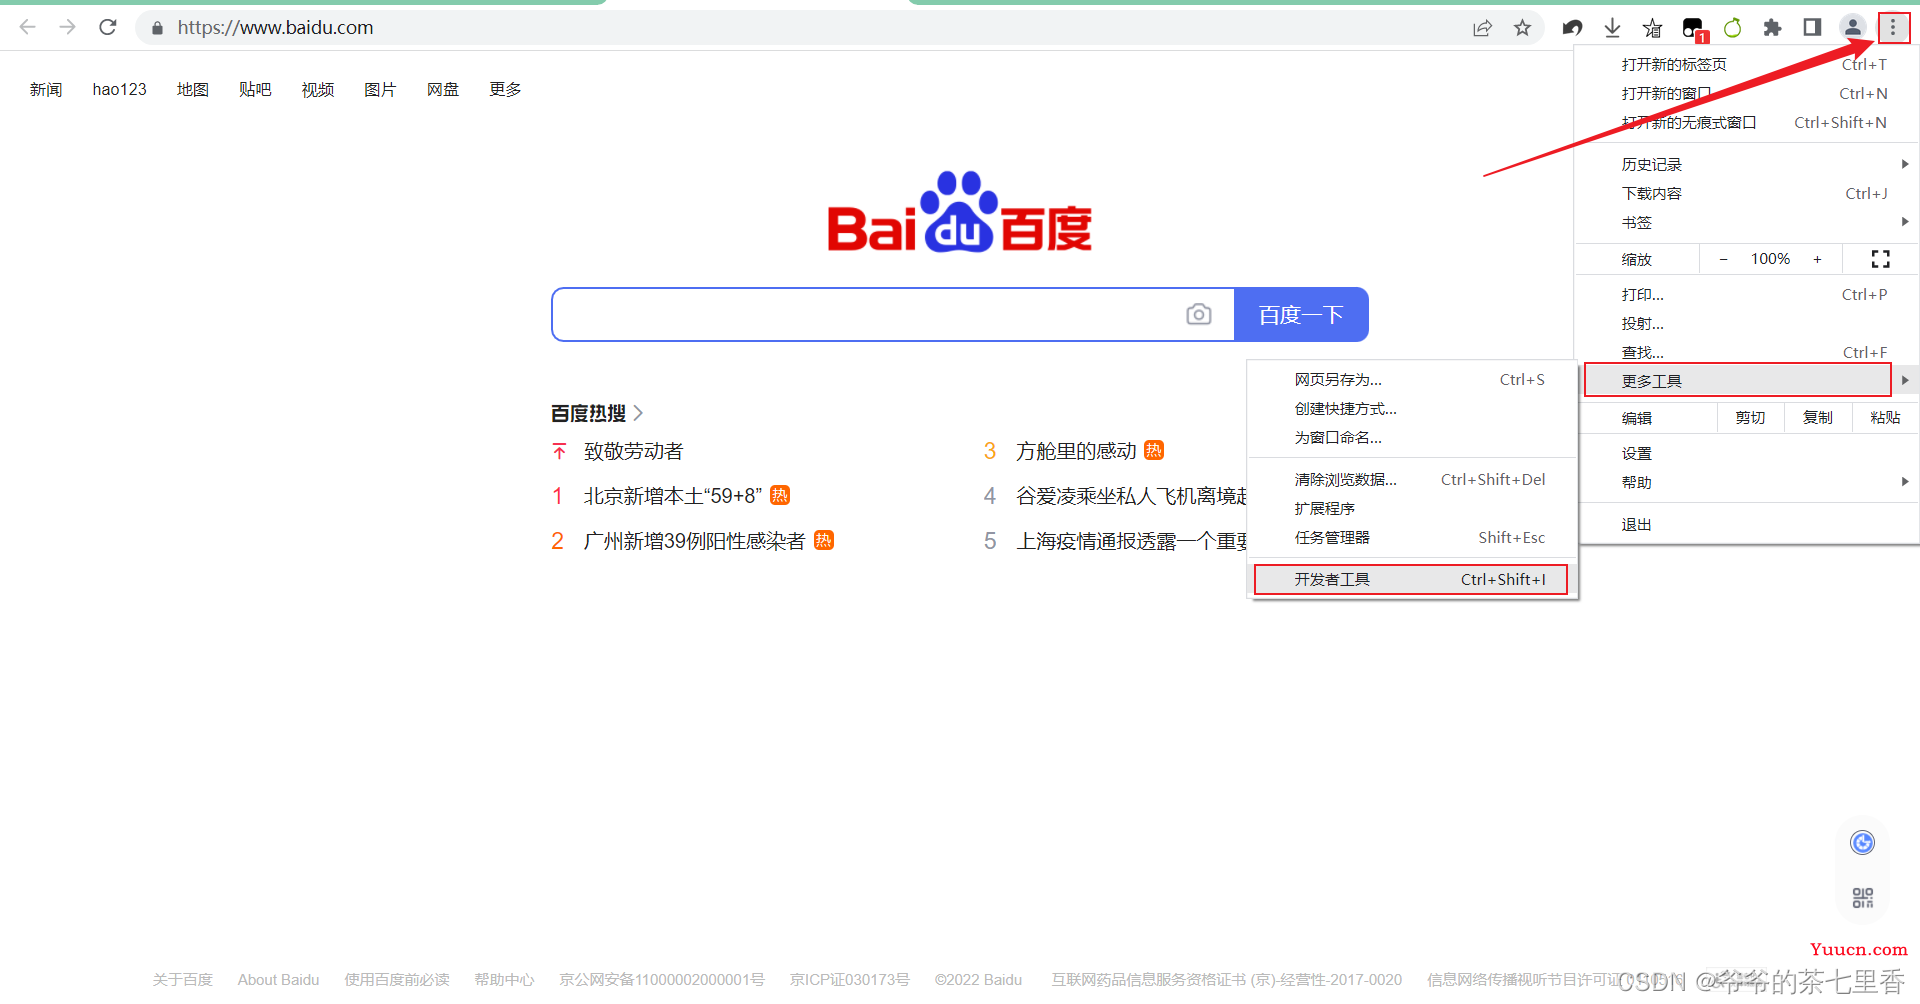The image size is (1920, 1004).
Task: Open hot search 北京新增本土“59+8”
Action: [672, 496]
